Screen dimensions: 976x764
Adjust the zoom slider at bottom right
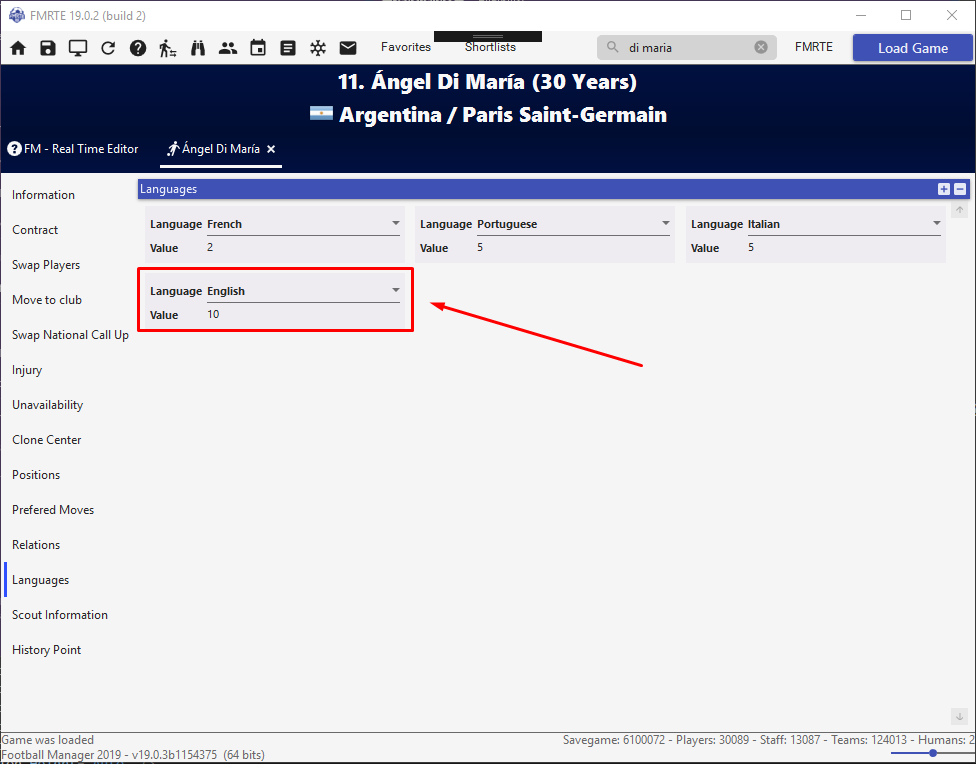tap(932, 753)
